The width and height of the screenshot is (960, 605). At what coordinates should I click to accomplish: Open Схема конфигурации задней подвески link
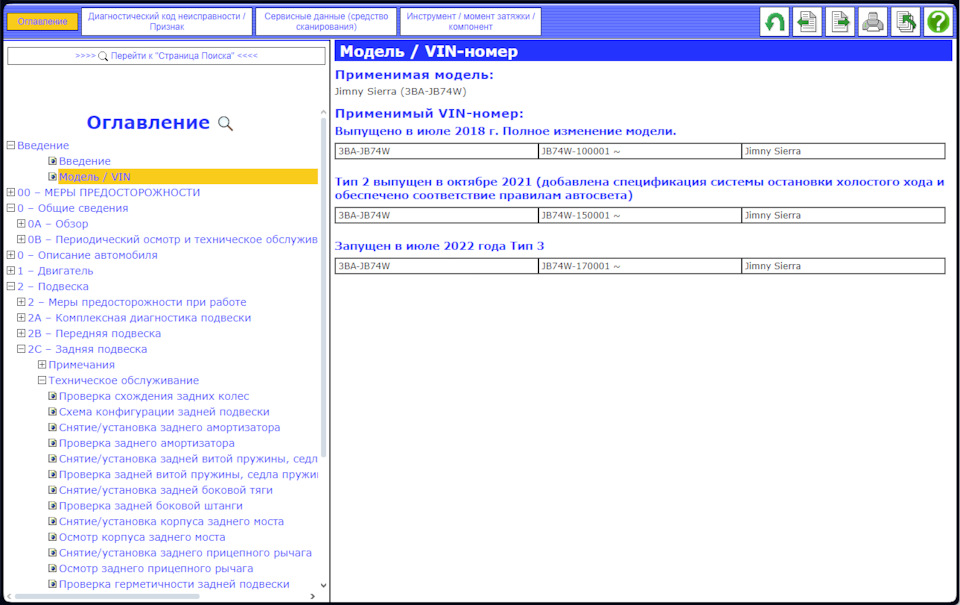[x=164, y=412]
